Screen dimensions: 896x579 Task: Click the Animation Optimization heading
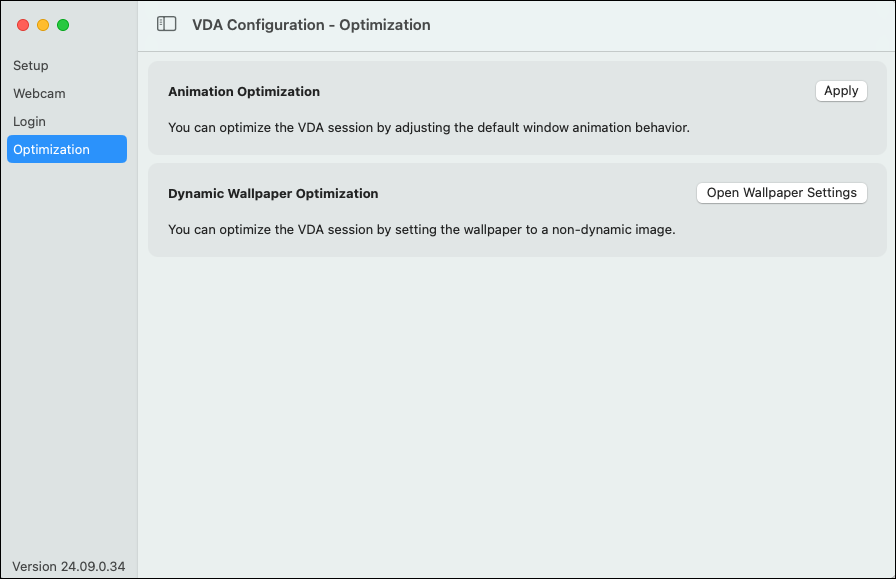(x=244, y=91)
